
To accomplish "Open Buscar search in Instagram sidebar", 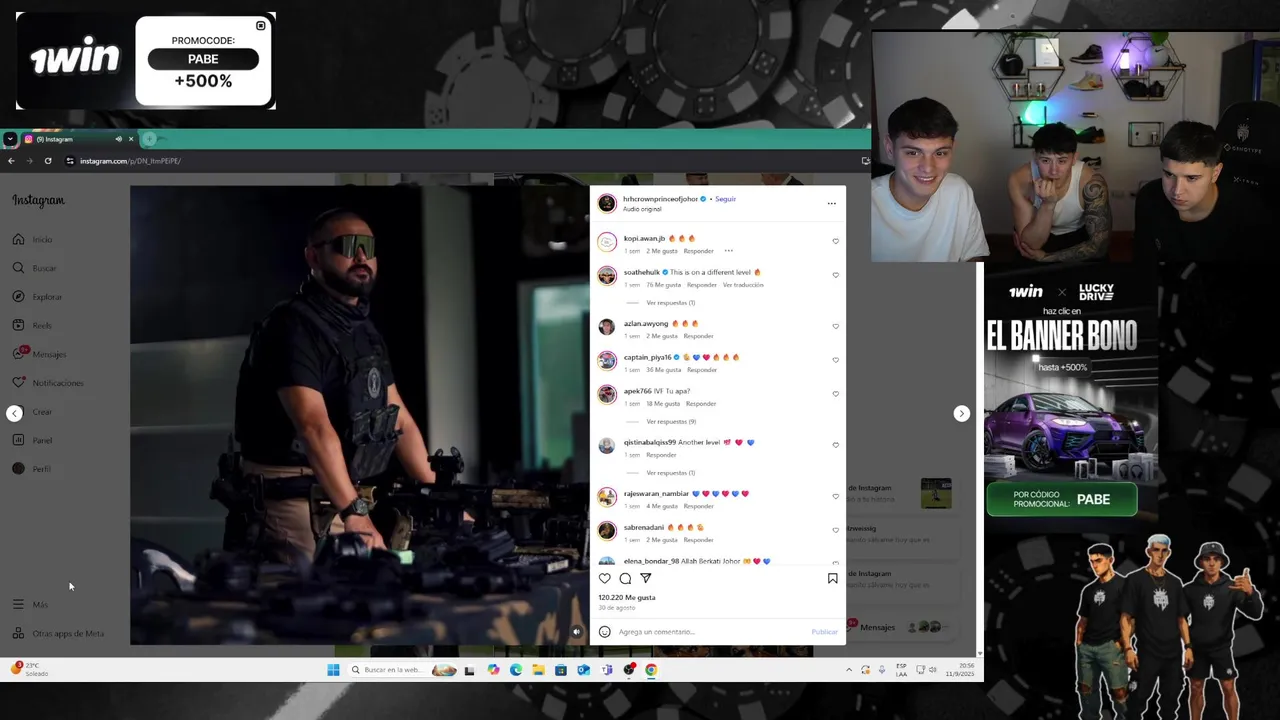I will coord(35,268).
